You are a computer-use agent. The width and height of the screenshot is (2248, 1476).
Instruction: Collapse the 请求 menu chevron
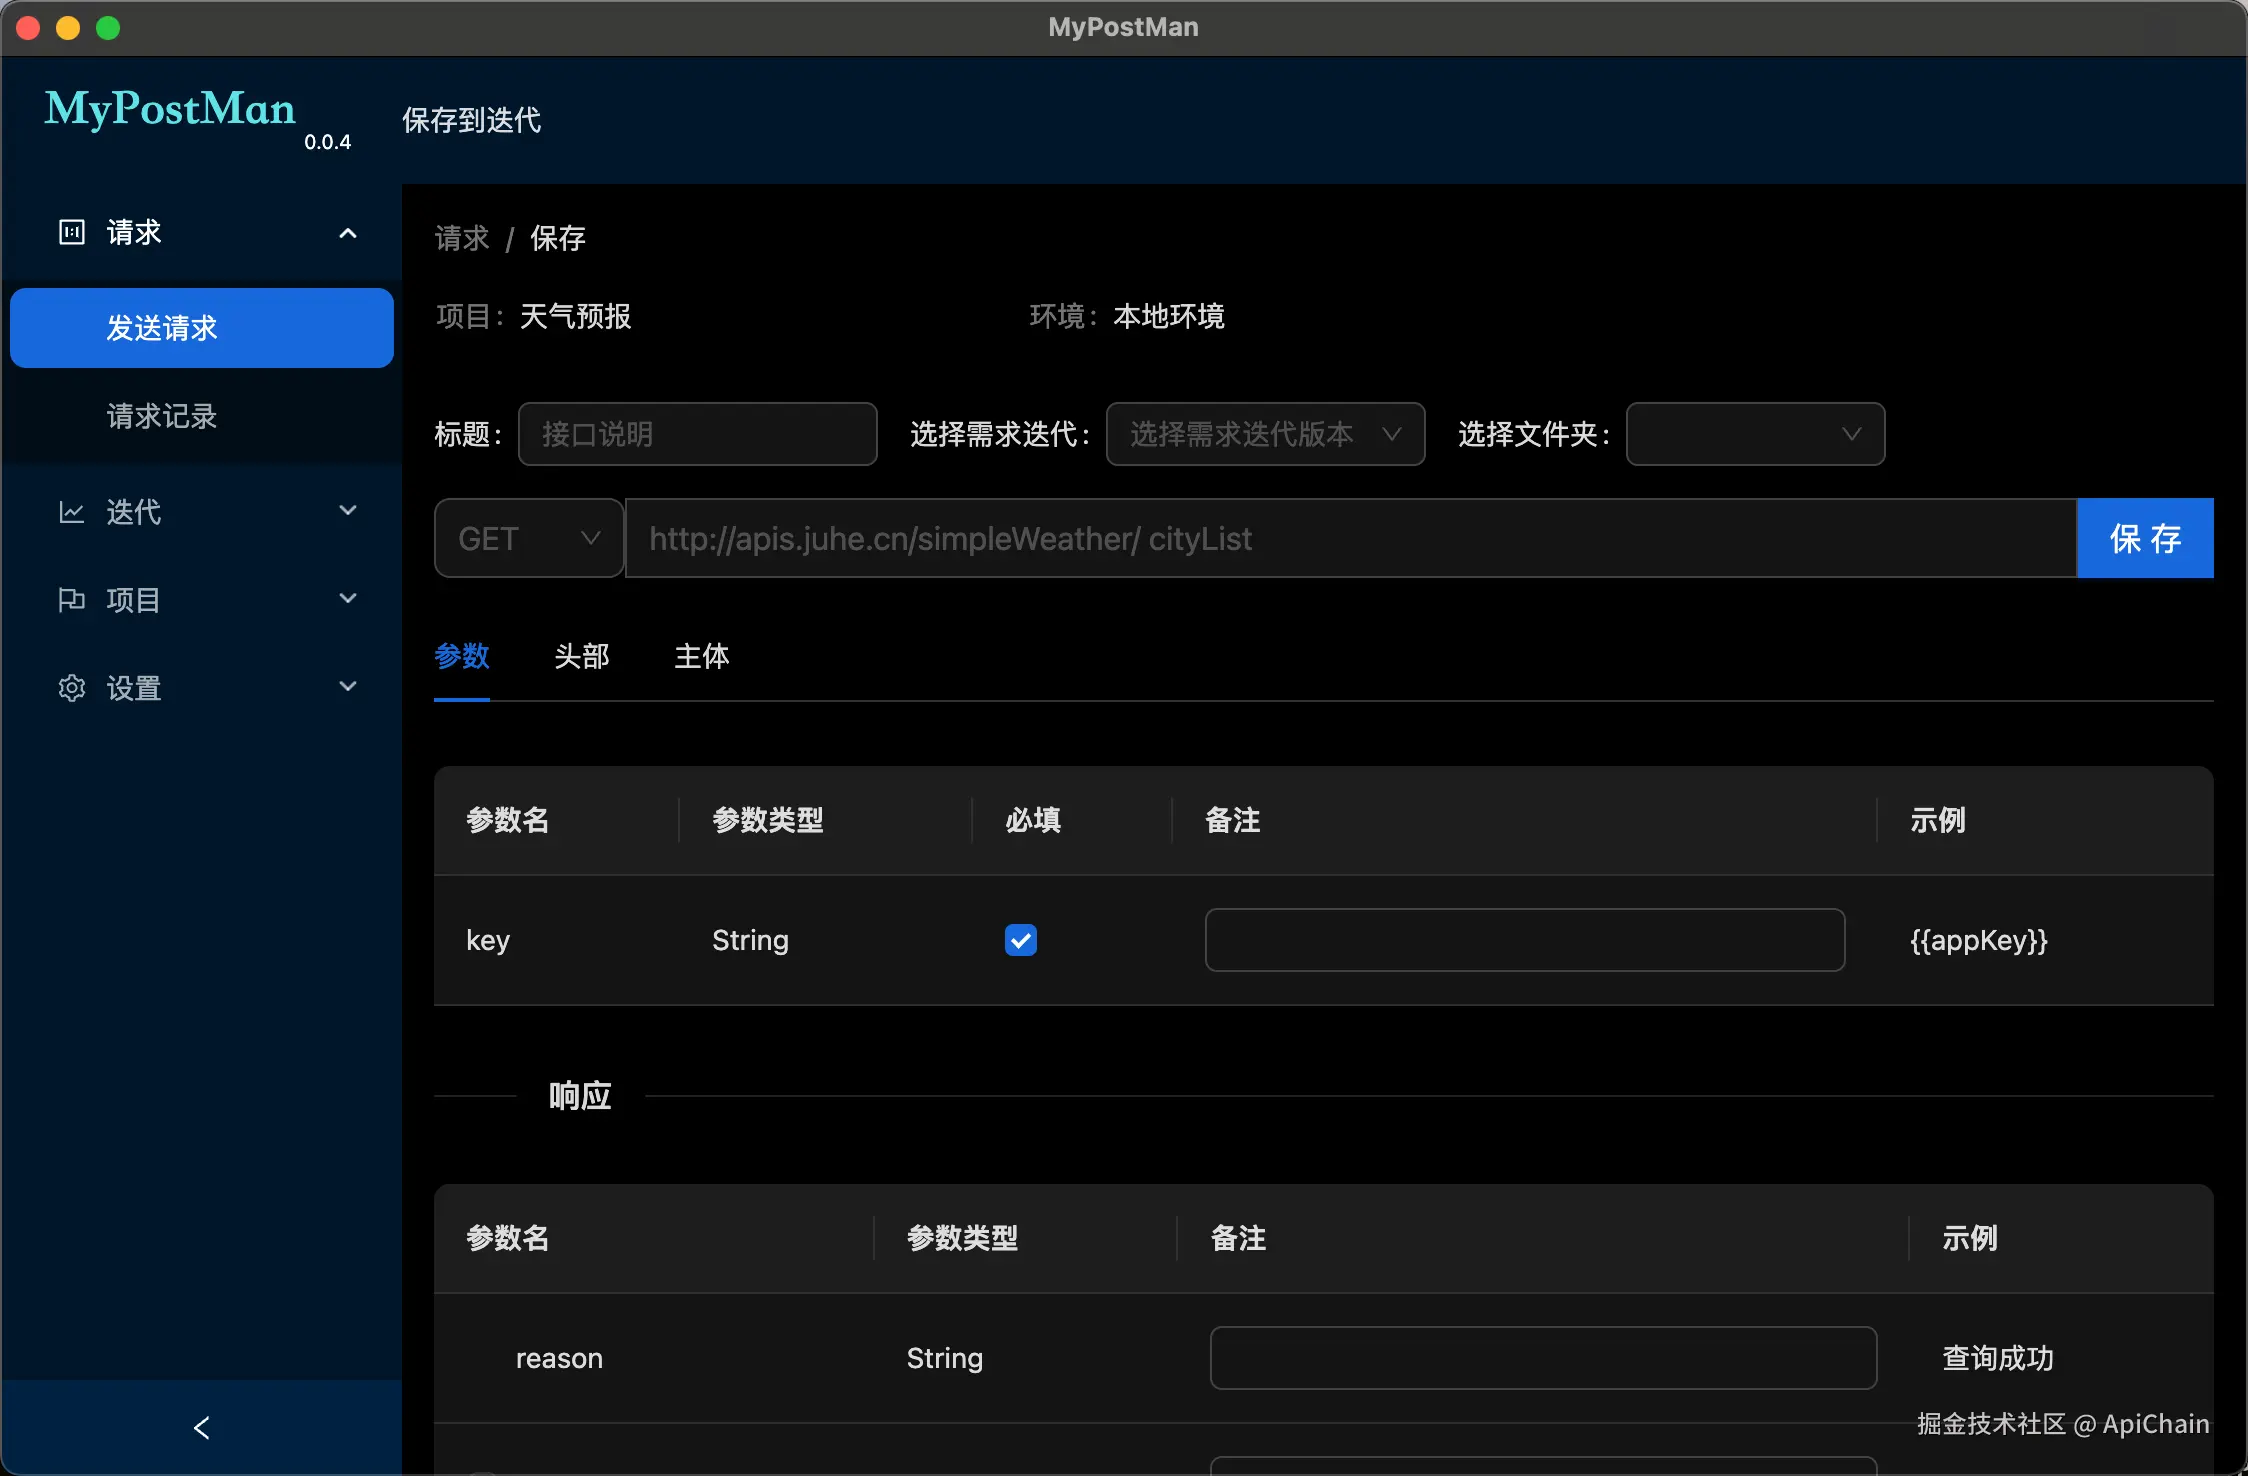[348, 233]
